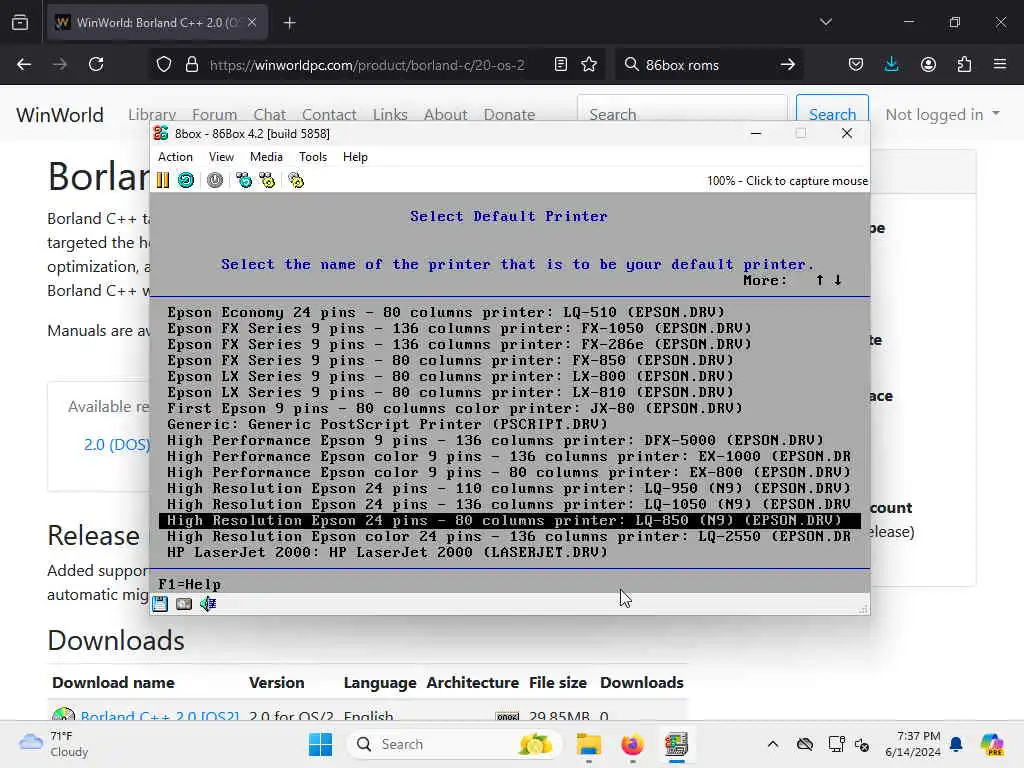Viewport: 1024px width, 768px height.
Task: Open the WinWorld home link
Action: [x=59, y=114]
